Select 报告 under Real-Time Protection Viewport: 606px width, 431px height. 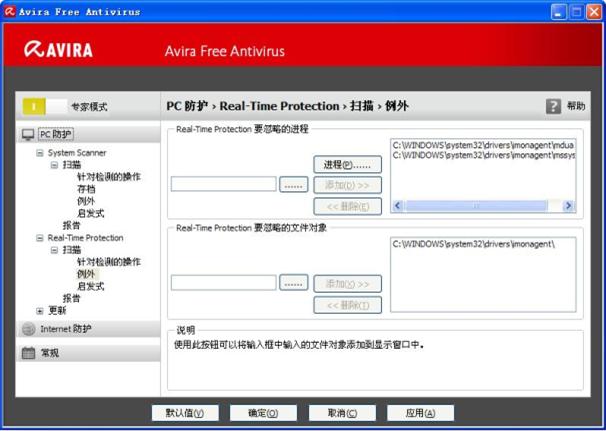[71, 298]
